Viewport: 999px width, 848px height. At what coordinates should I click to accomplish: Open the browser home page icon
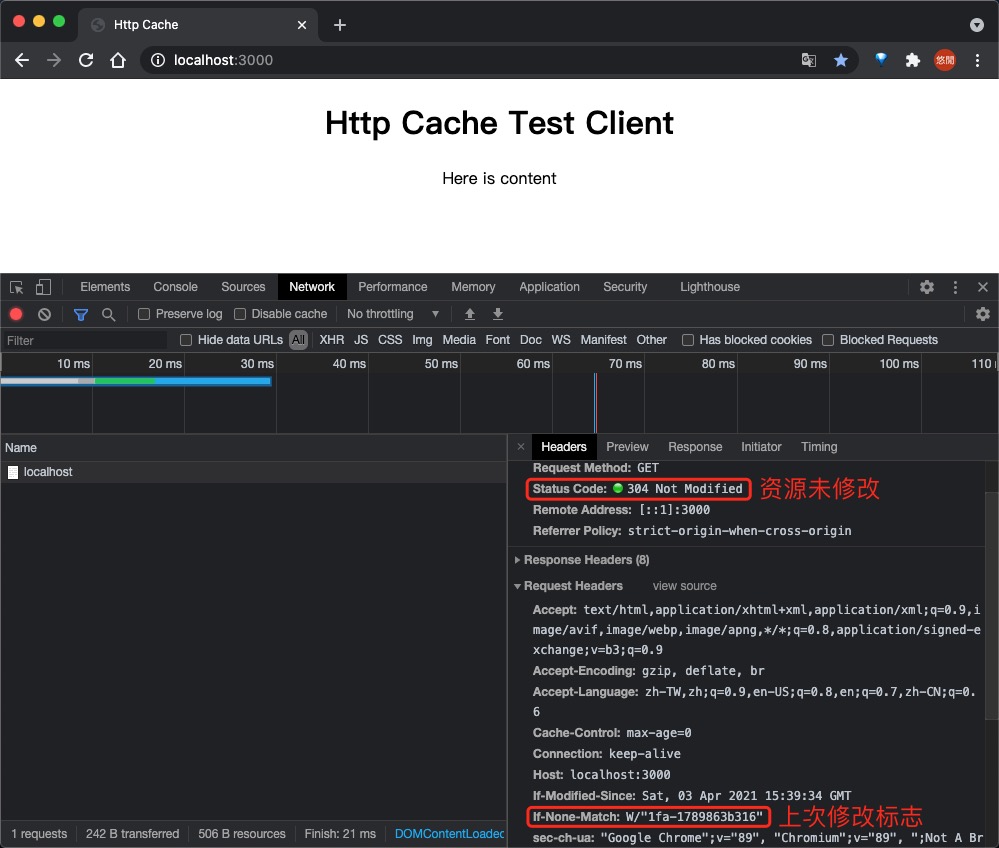118,60
